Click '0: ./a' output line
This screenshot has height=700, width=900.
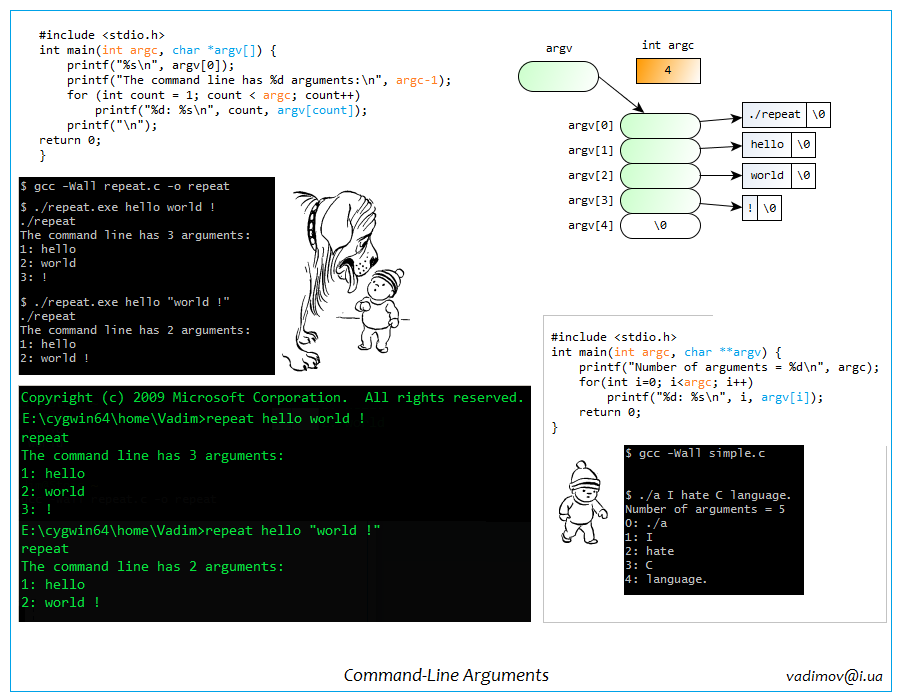[646, 523]
